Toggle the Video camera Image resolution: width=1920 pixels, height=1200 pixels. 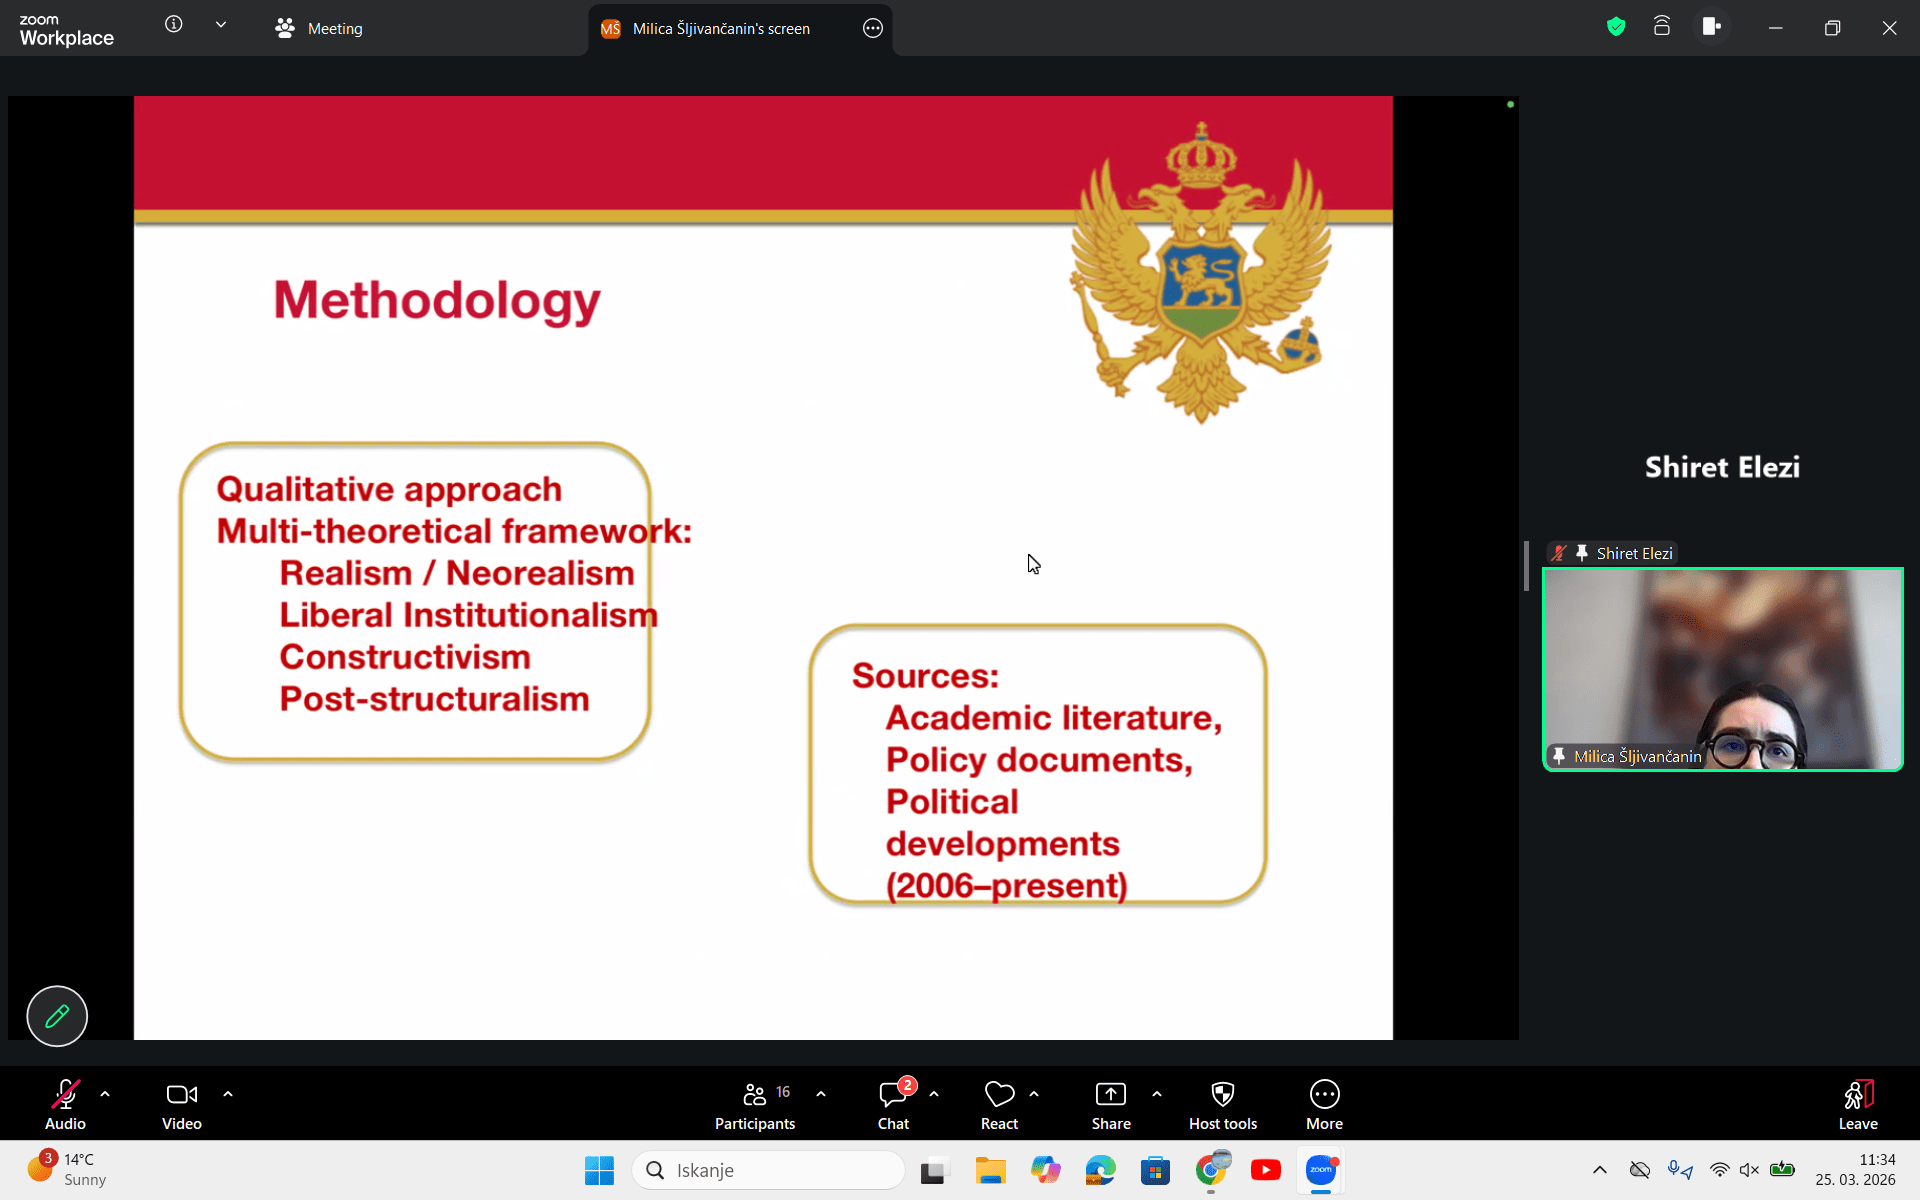181,1095
